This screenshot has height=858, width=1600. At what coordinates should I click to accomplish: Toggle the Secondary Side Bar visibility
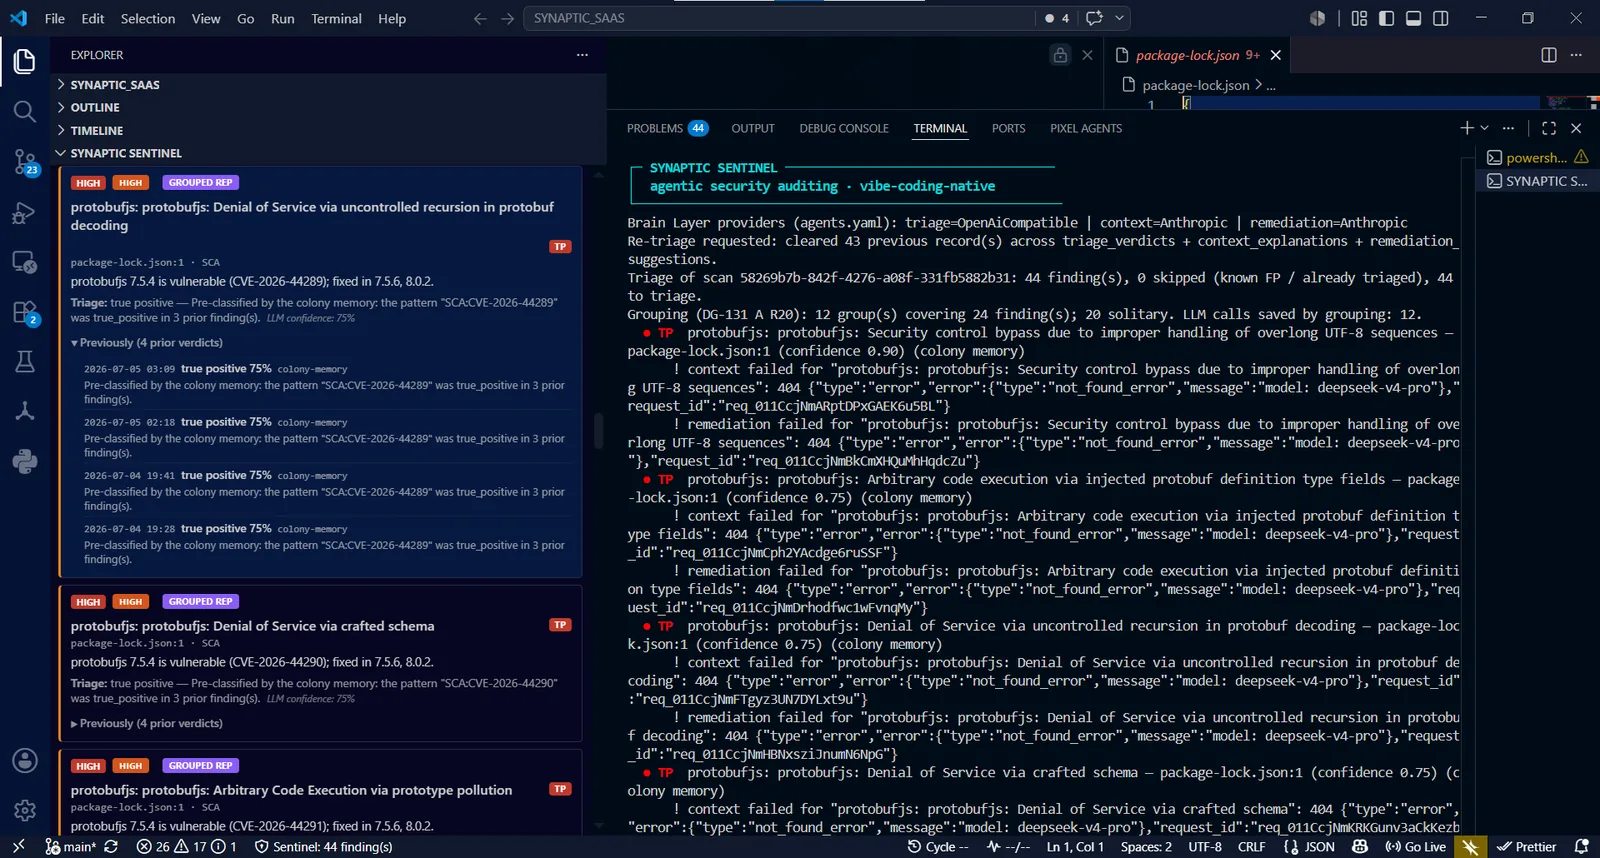(1441, 18)
